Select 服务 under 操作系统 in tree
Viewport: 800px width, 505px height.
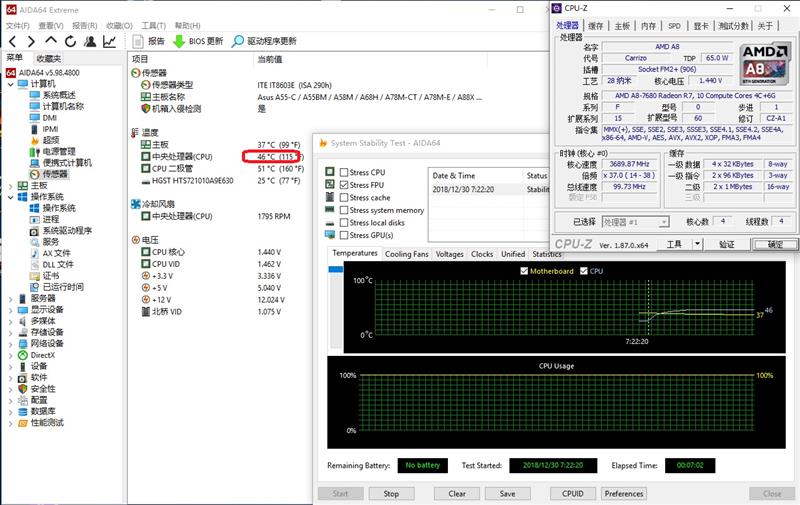tap(51, 241)
